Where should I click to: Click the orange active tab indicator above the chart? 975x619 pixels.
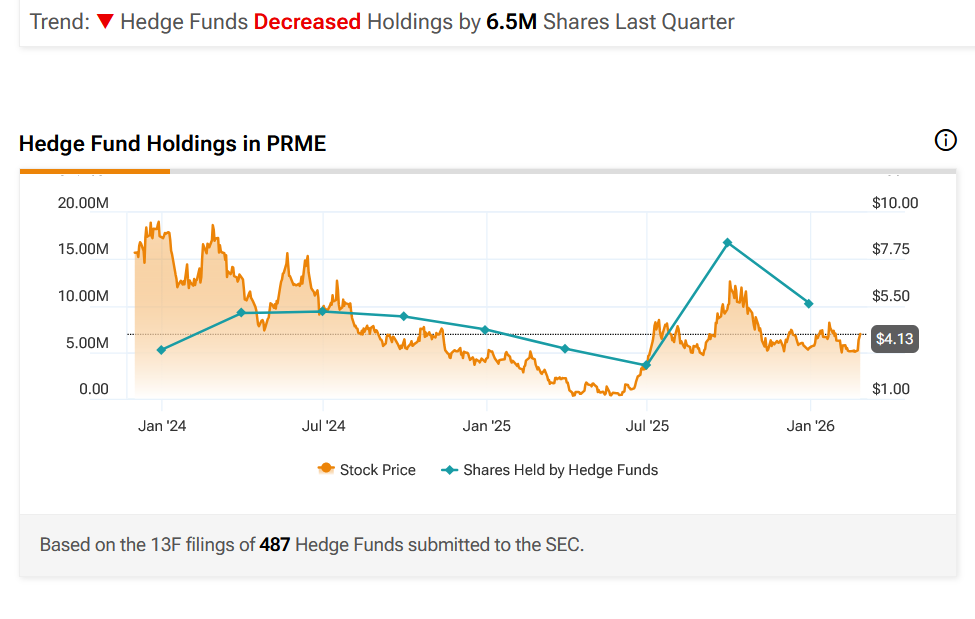94,171
